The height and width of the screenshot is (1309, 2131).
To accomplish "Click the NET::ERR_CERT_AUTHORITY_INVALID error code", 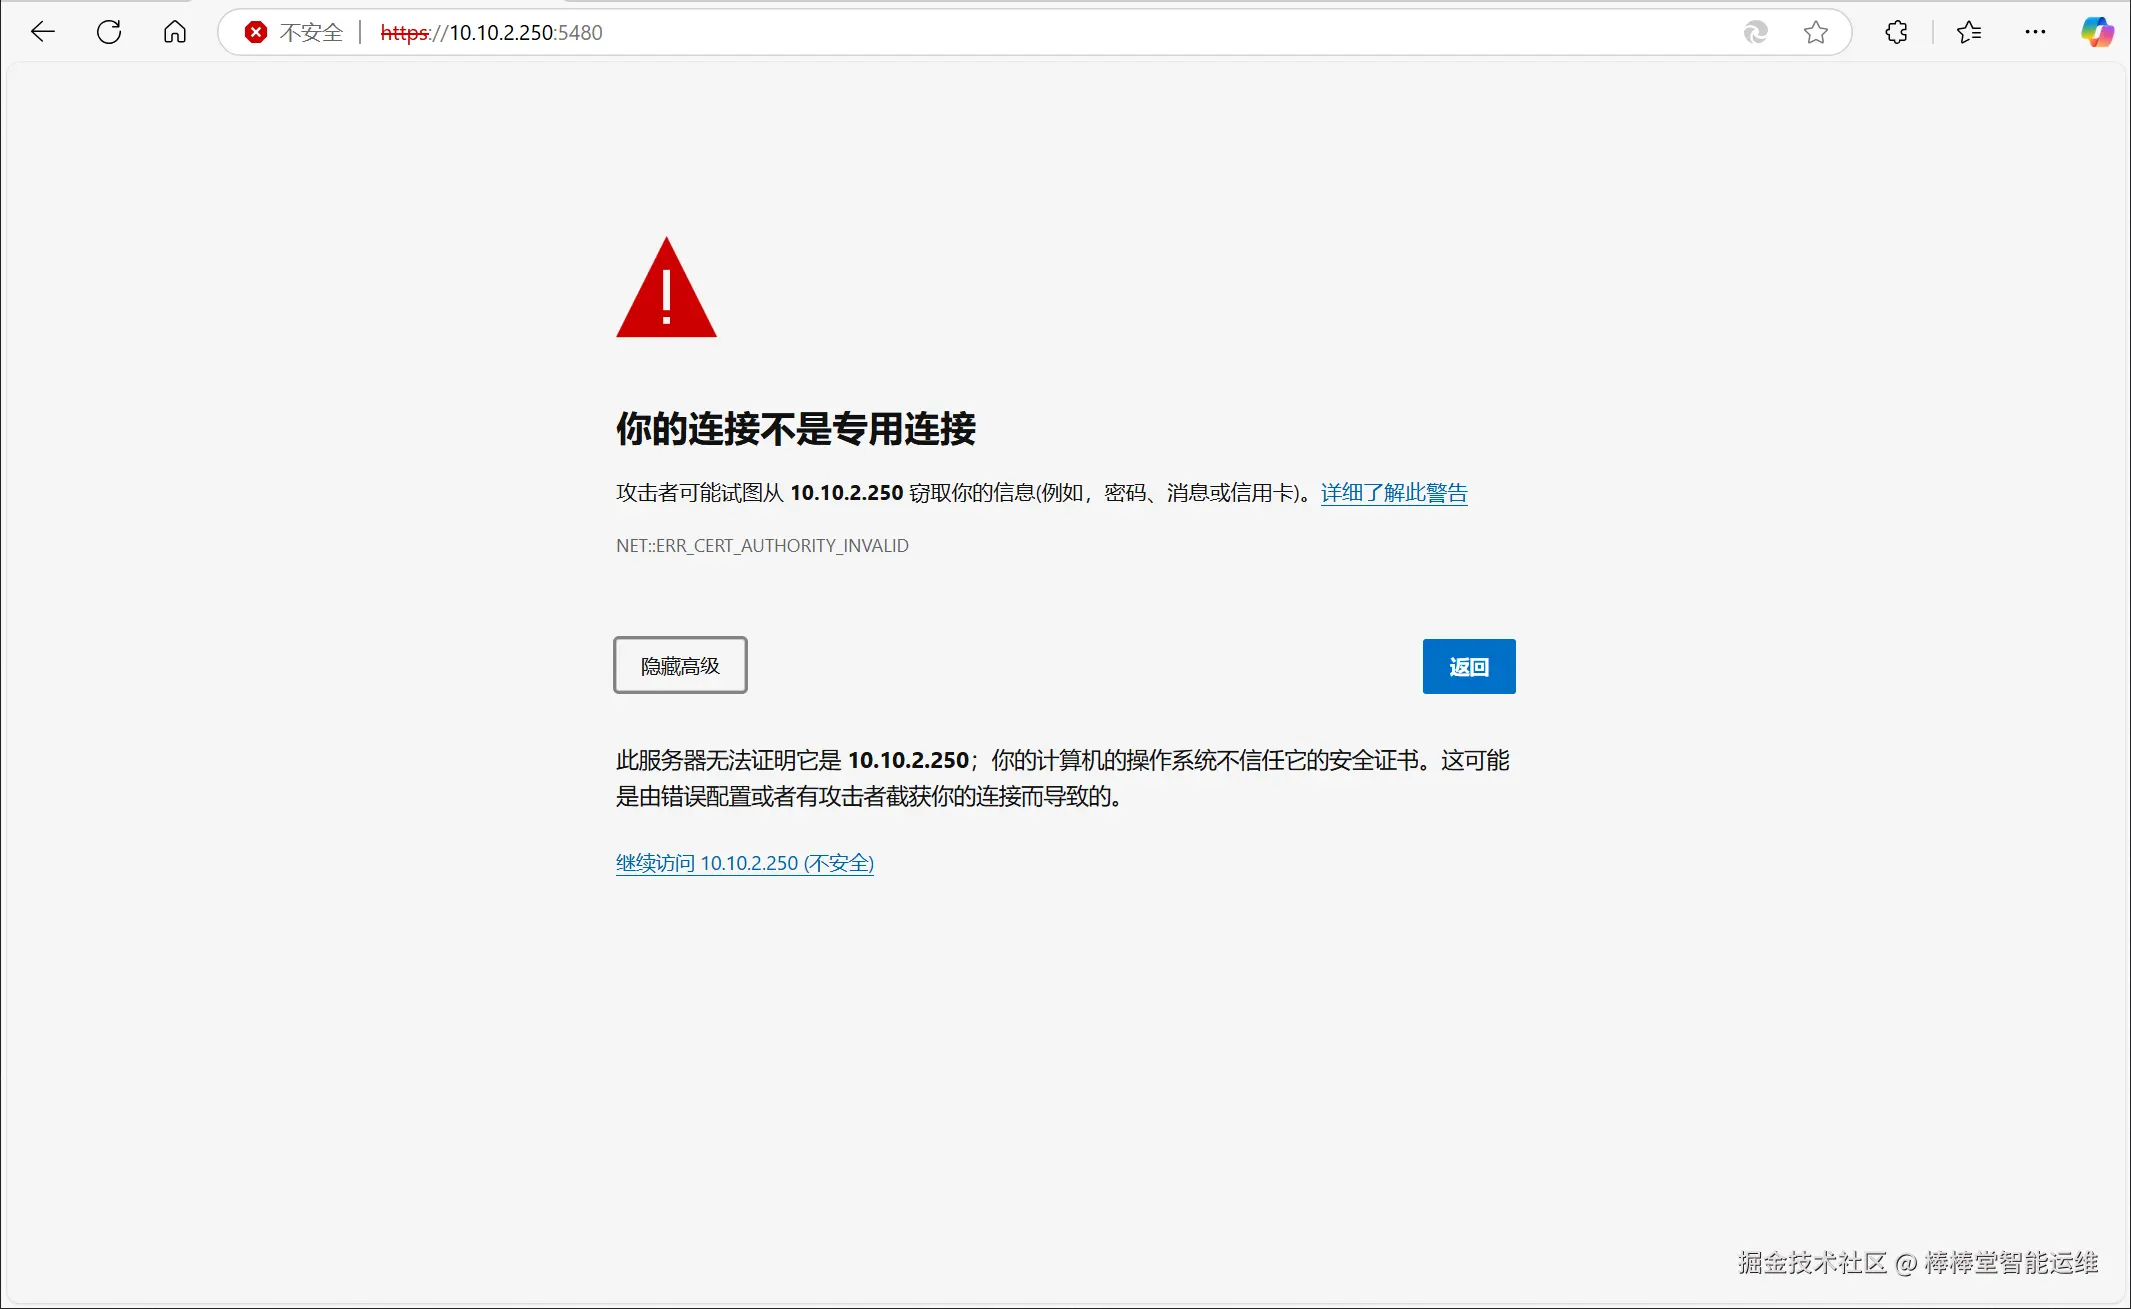I will 762,546.
